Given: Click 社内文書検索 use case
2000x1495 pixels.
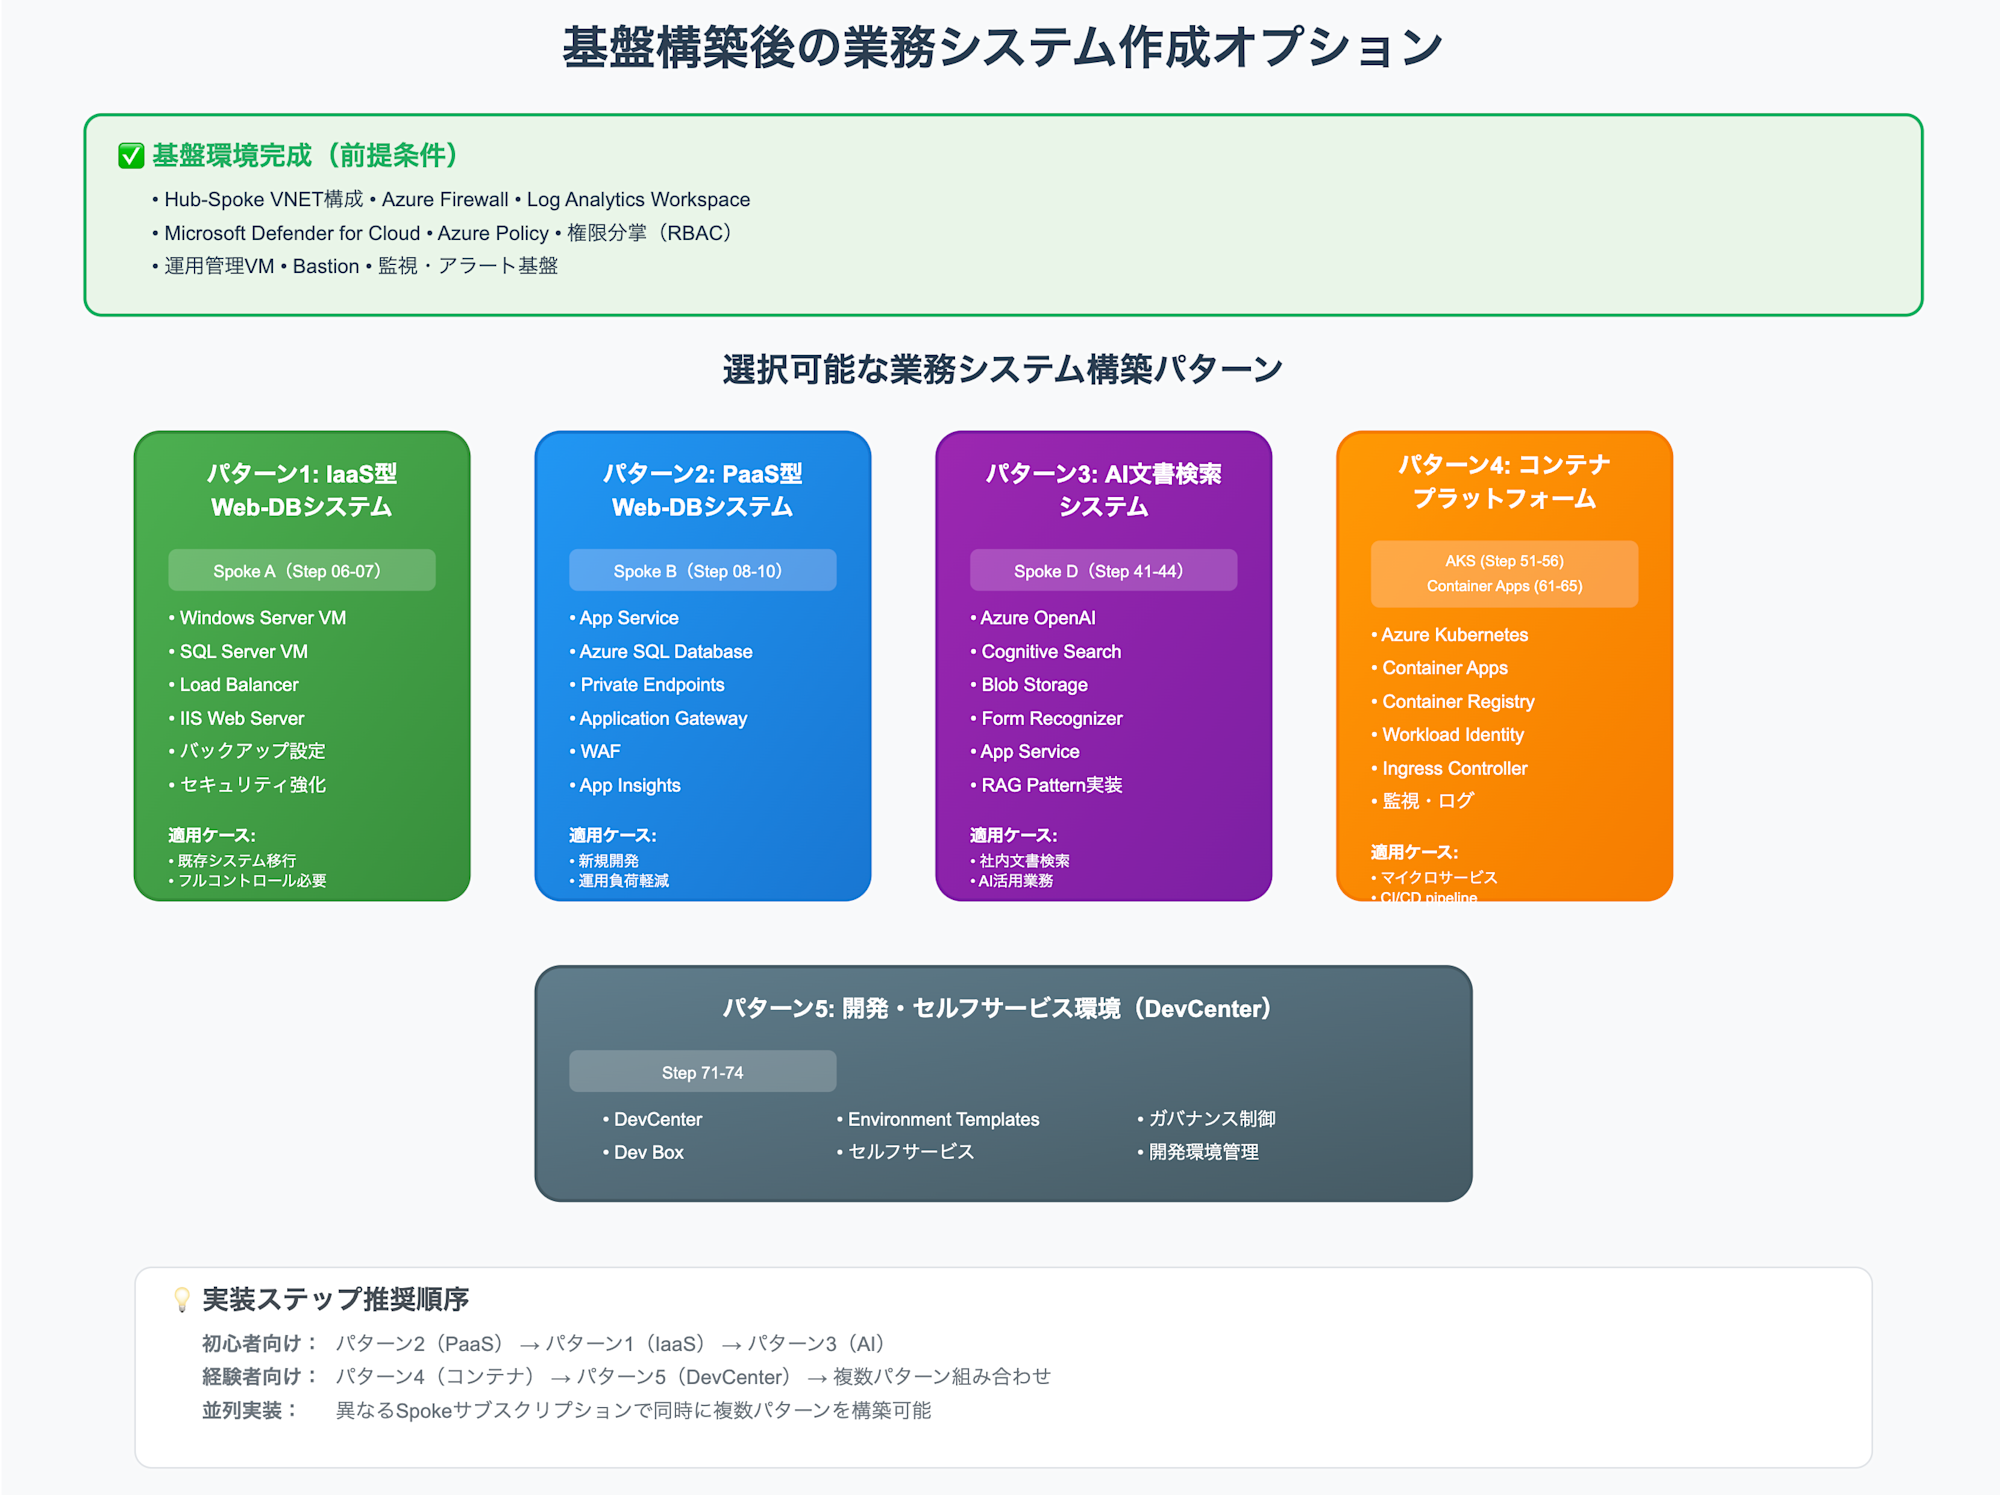Looking at the screenshot, I should 1020,860.
